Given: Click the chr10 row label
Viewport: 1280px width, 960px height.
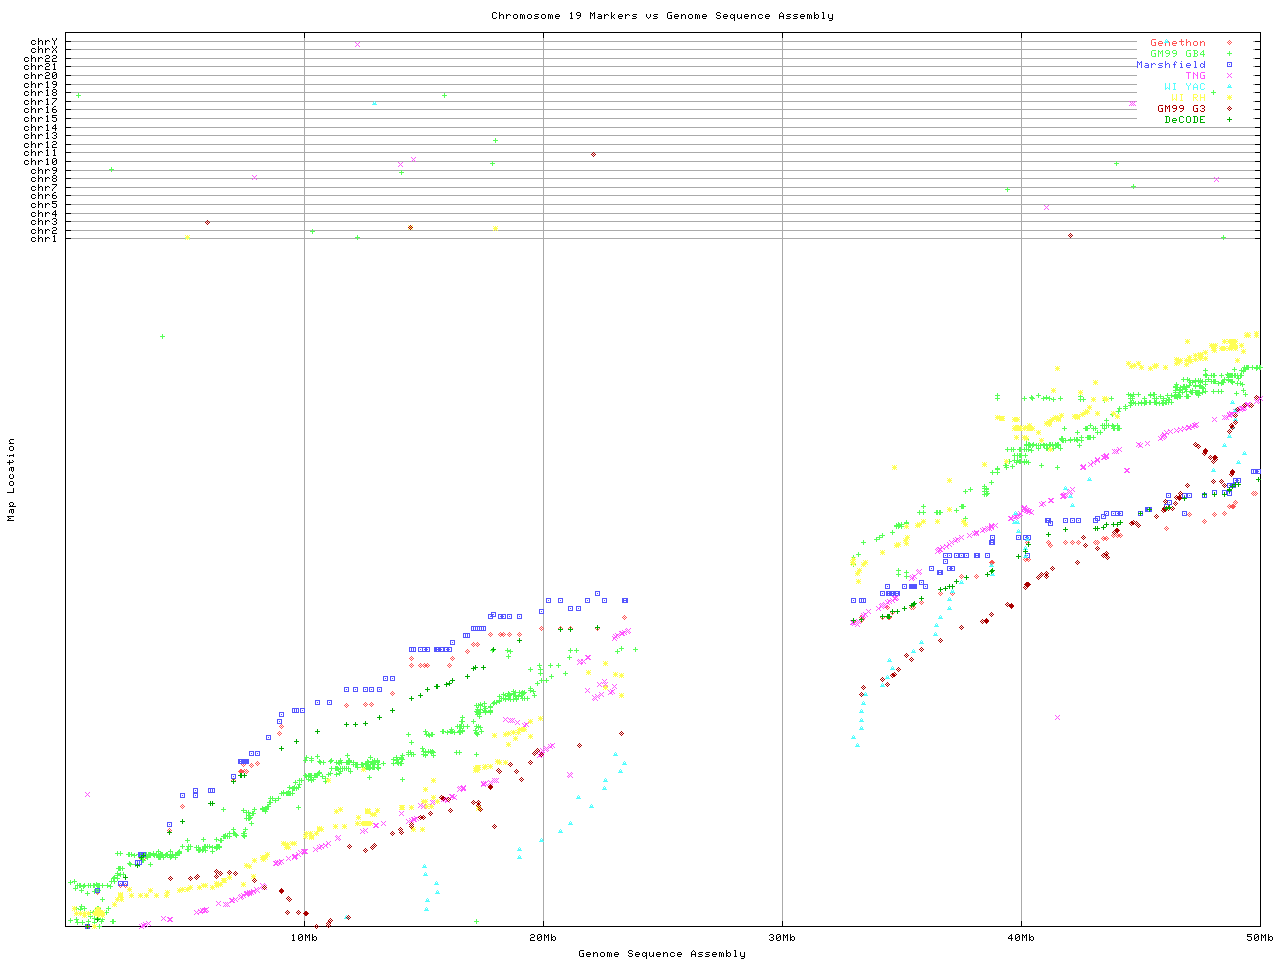Looking at the screenshot, I should tap(41, 162).
